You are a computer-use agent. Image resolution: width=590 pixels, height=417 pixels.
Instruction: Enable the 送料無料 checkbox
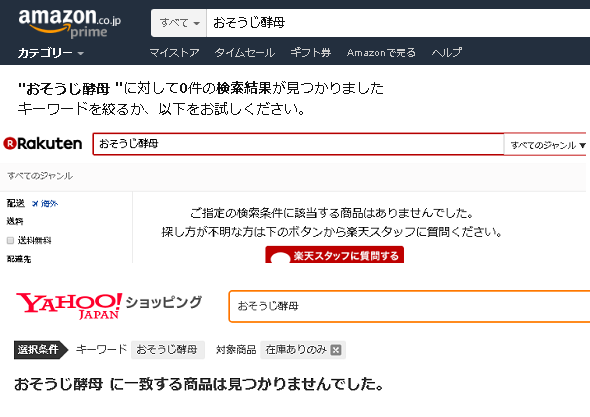click(x=11, y=240)
